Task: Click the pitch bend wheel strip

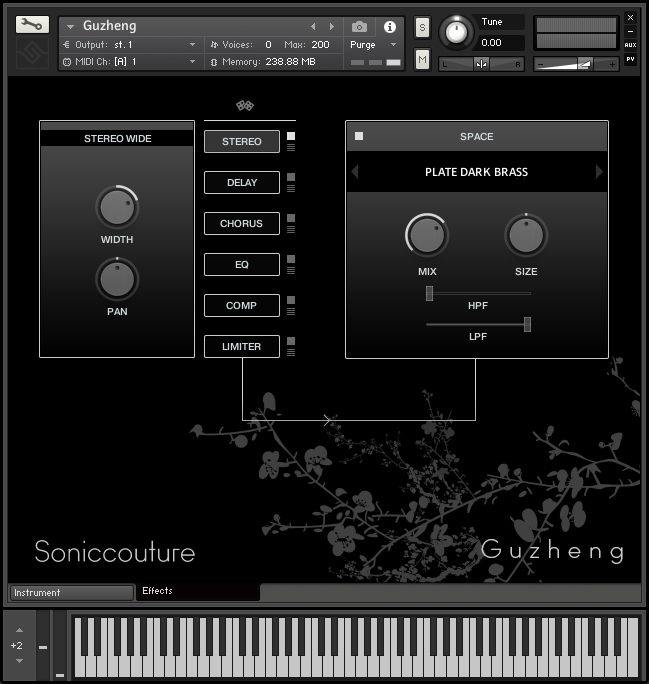Action: (43, 645)
